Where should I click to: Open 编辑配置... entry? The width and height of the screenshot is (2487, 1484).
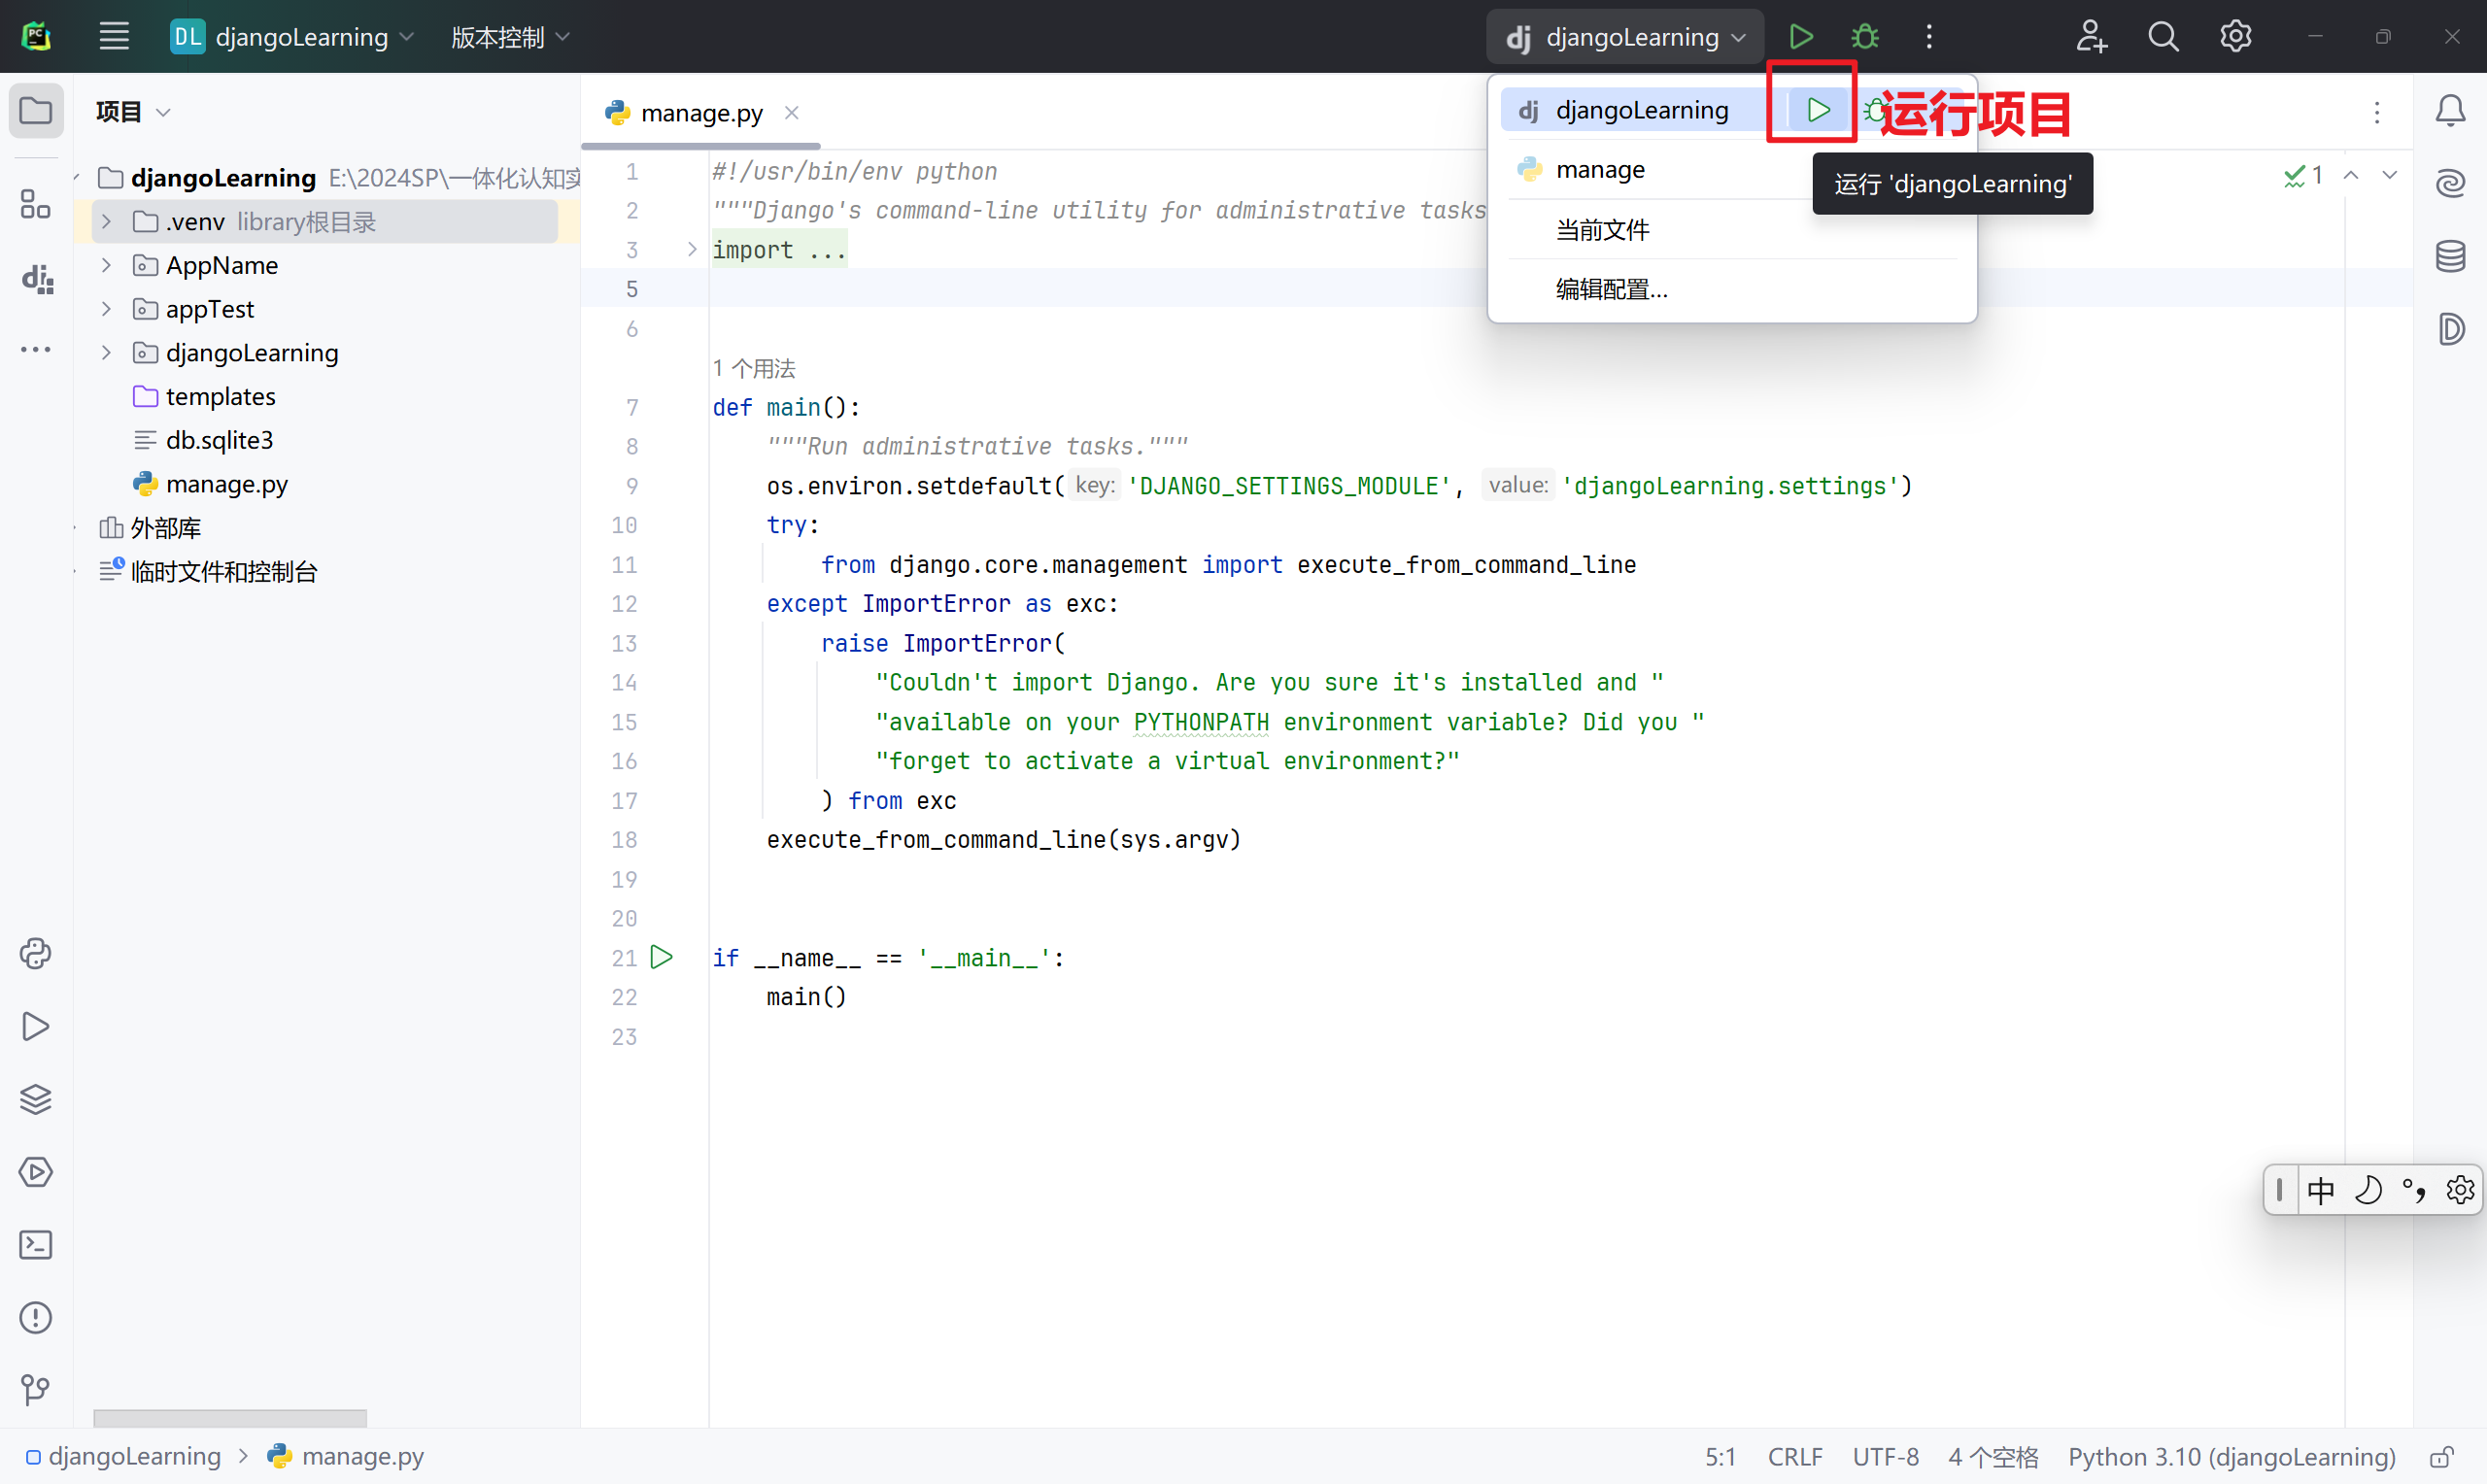1611,290
